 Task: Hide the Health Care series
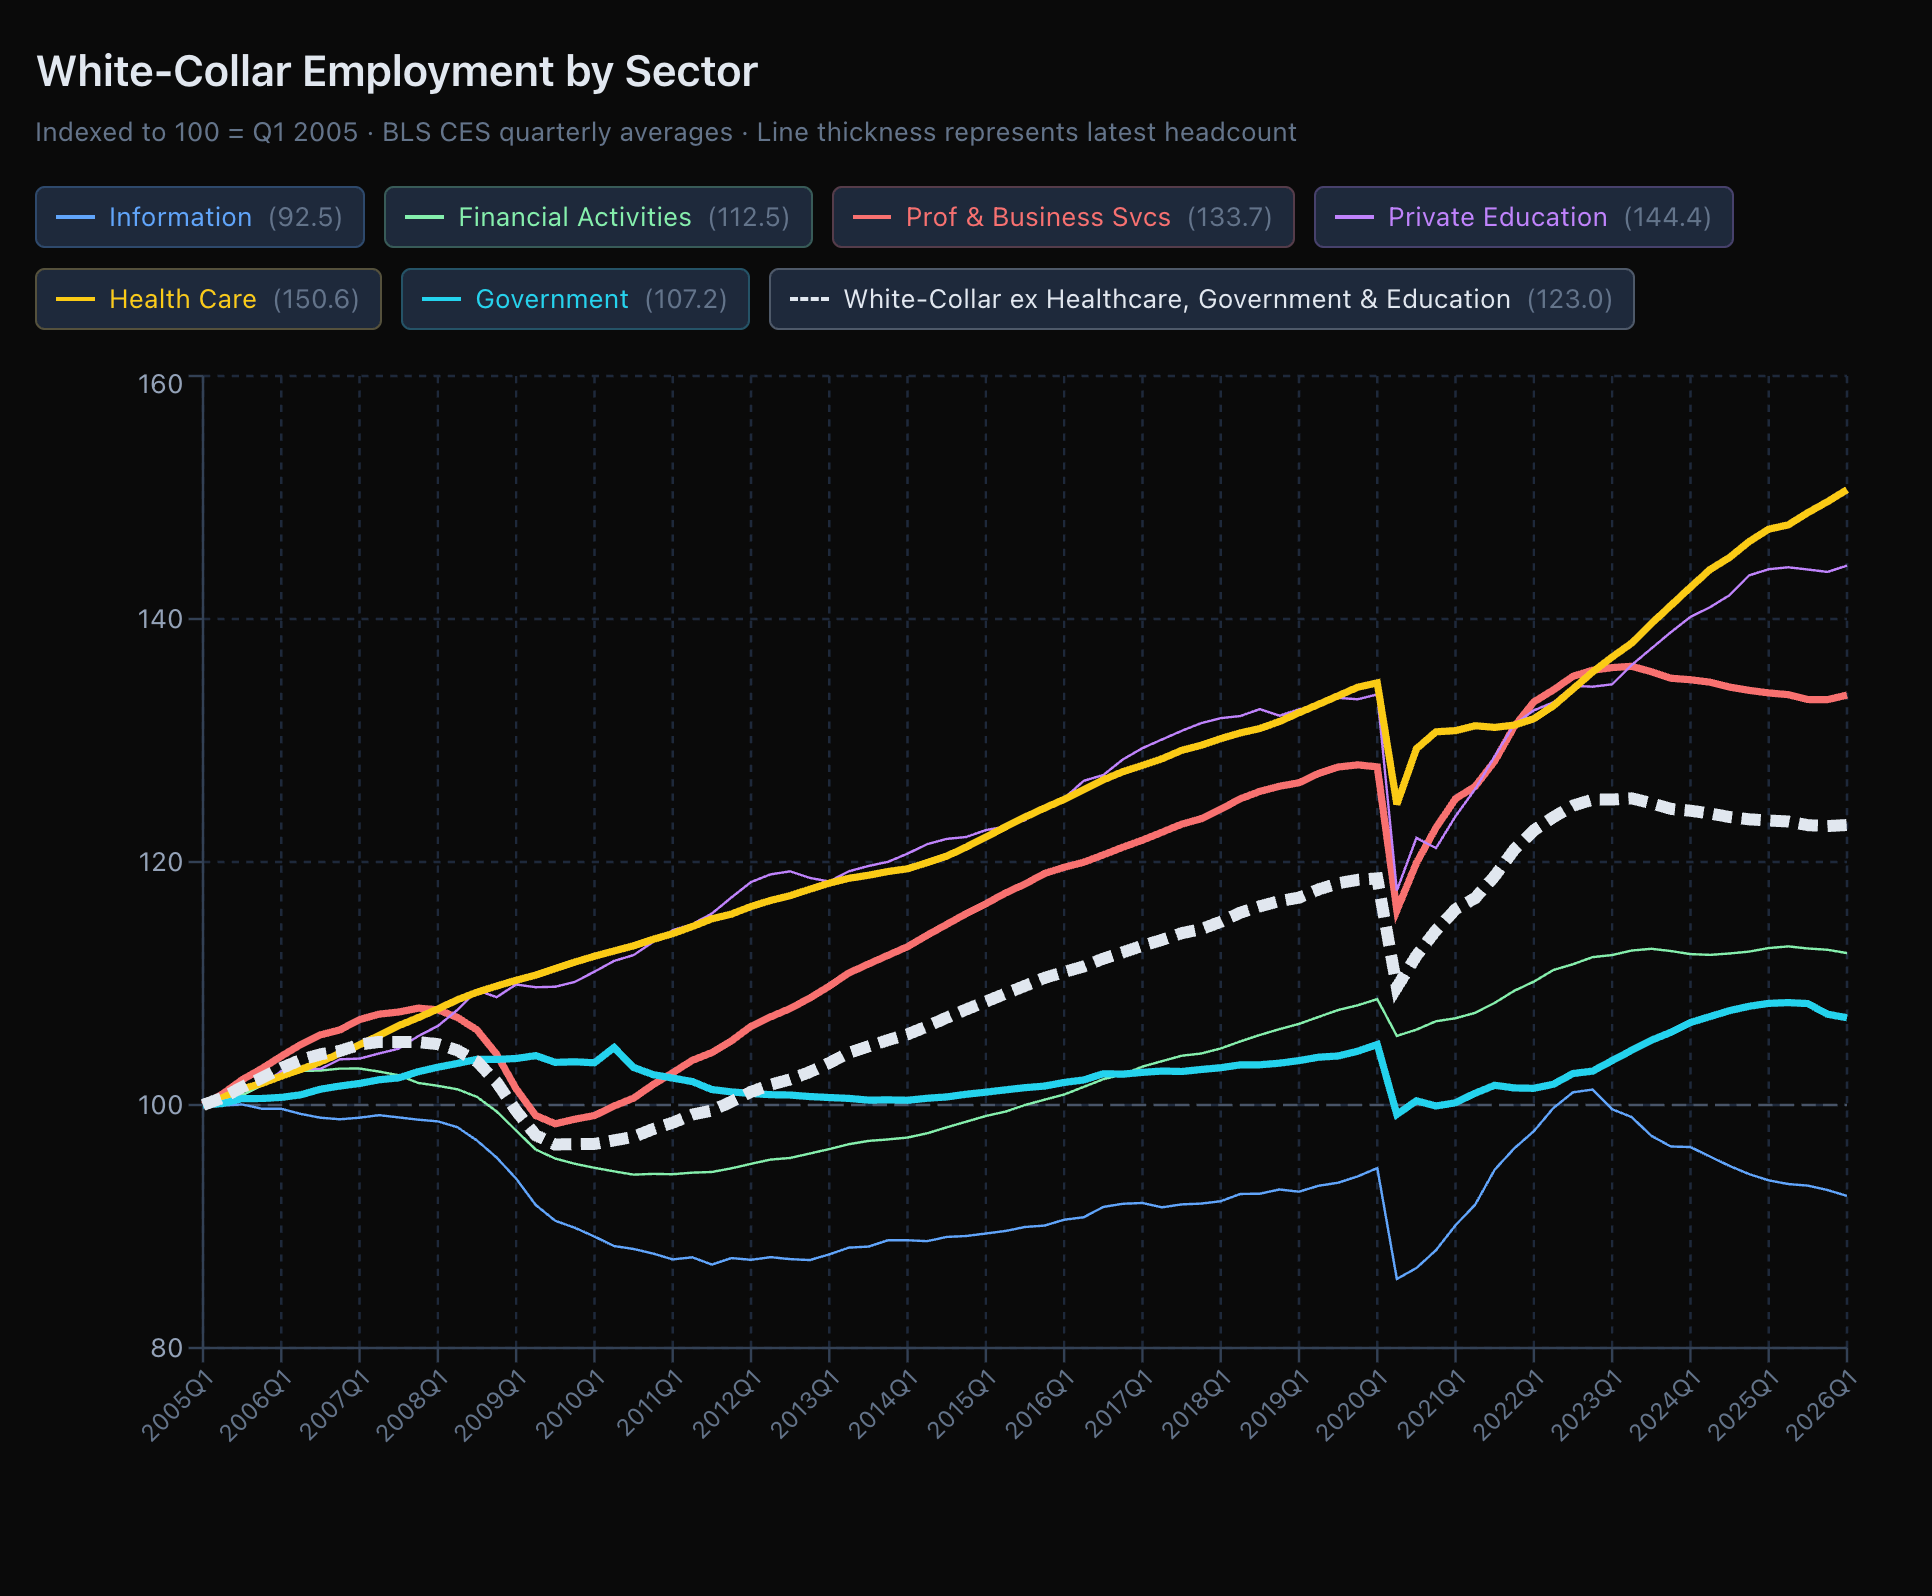point(208,299)
